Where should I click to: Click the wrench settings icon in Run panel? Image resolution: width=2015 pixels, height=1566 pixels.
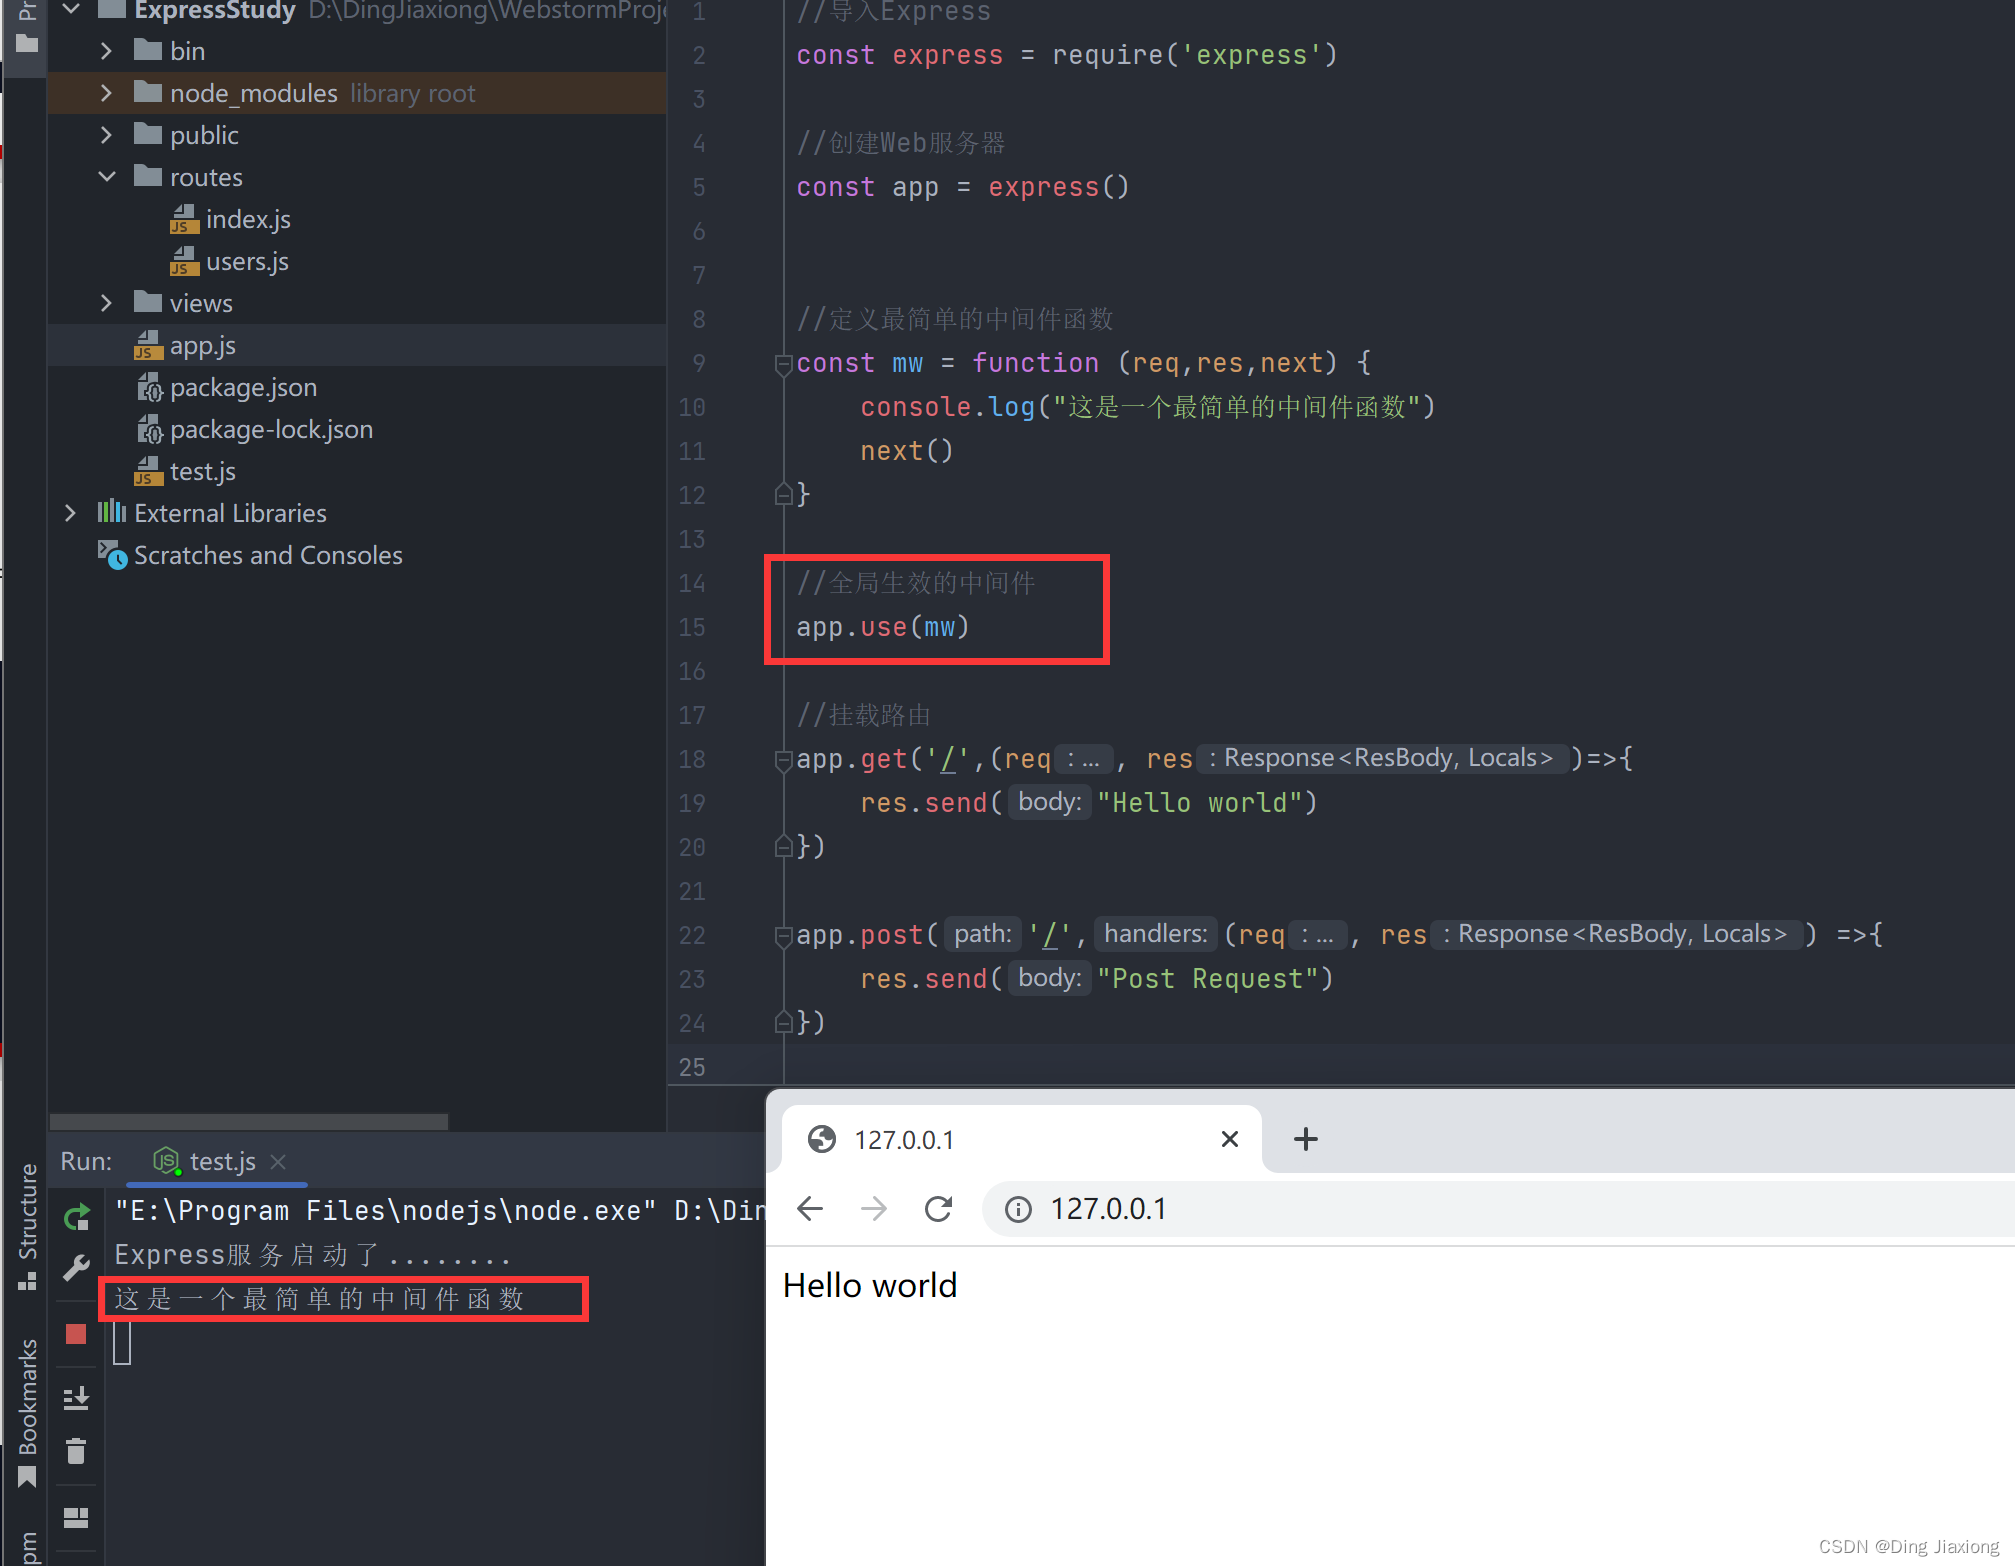pos(77,1267)
